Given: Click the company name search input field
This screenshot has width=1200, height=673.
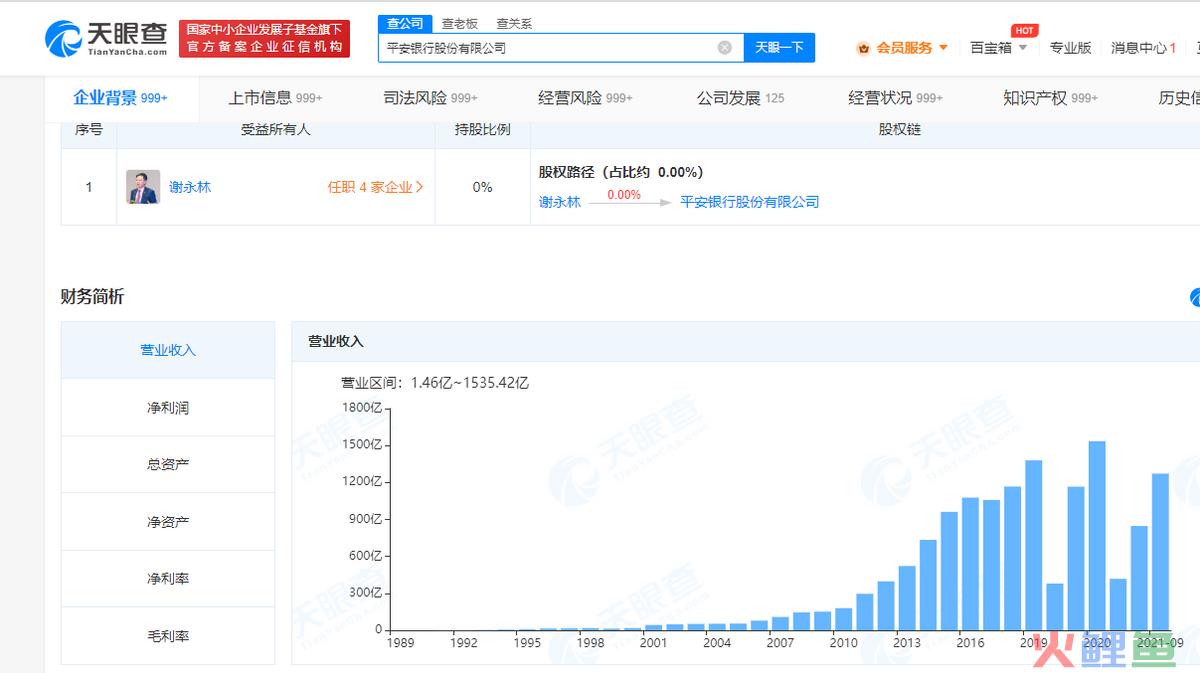Looking at the screenshot, I should 550,47.
